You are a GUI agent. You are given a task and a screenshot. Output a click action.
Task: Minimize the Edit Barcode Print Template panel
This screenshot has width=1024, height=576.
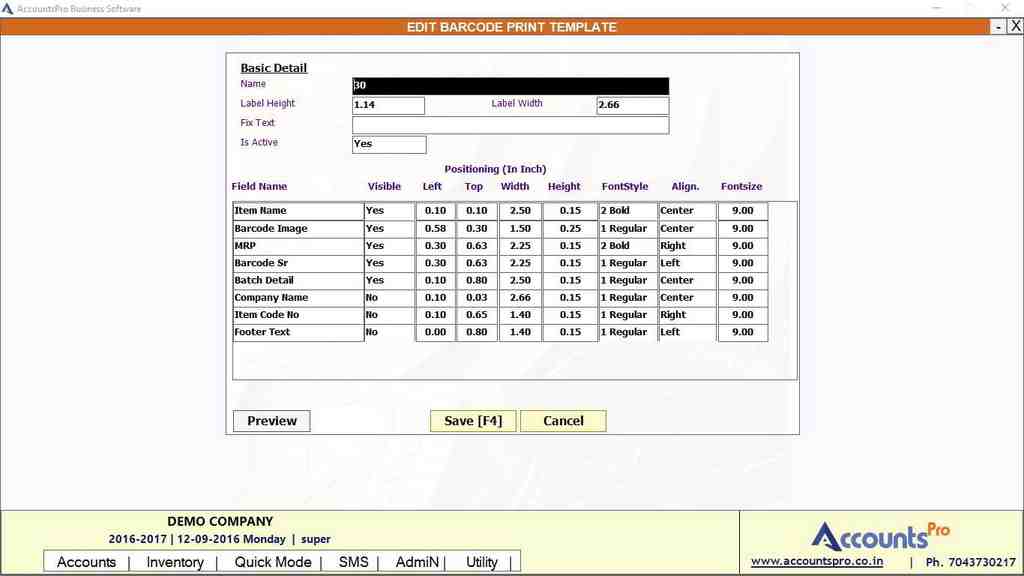tap(999, 27)
